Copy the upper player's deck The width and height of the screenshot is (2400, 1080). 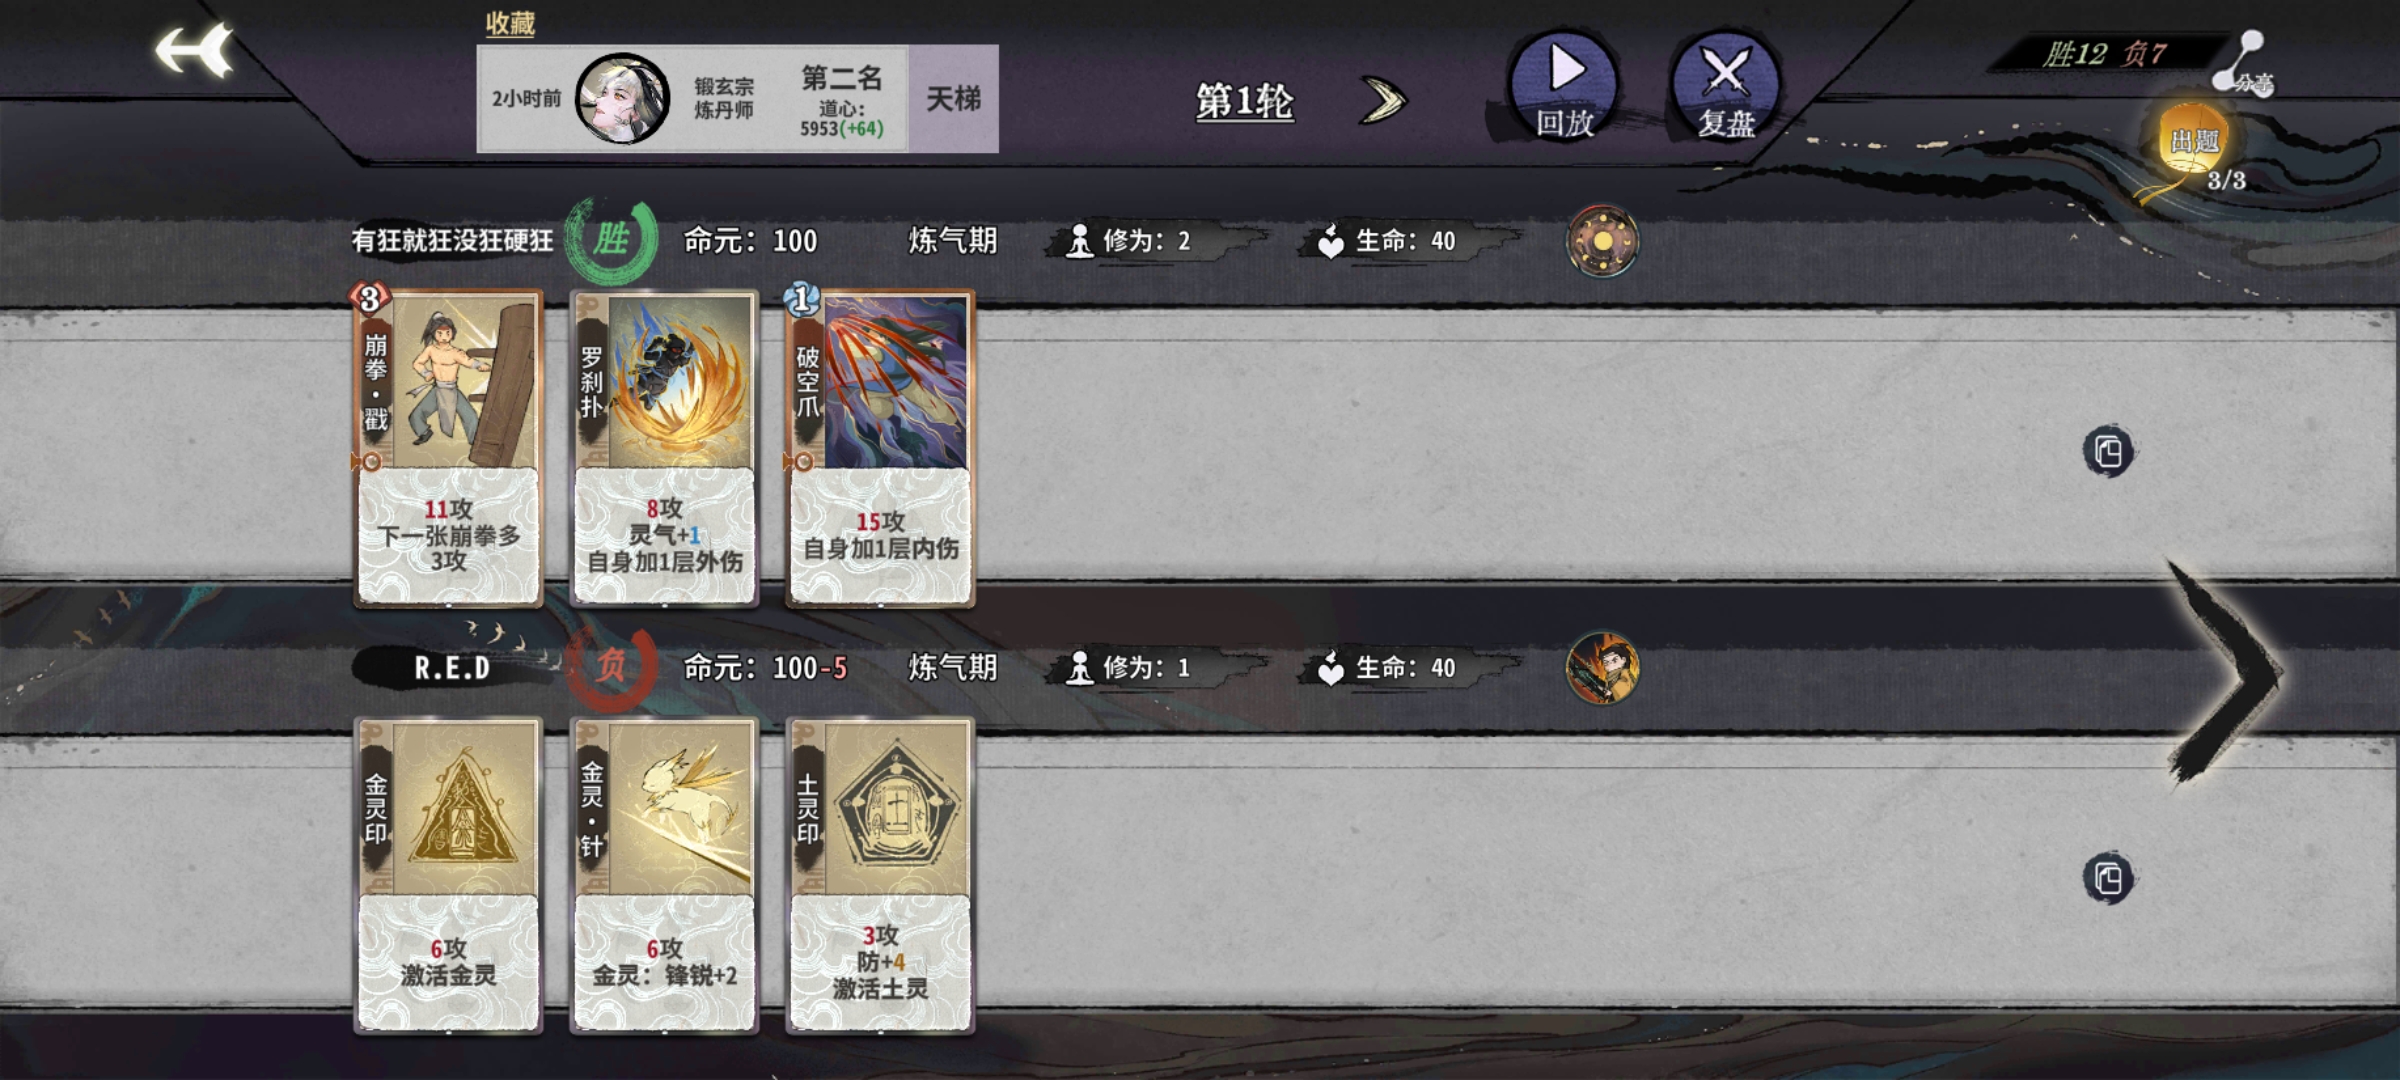(x=2108, y=452)
